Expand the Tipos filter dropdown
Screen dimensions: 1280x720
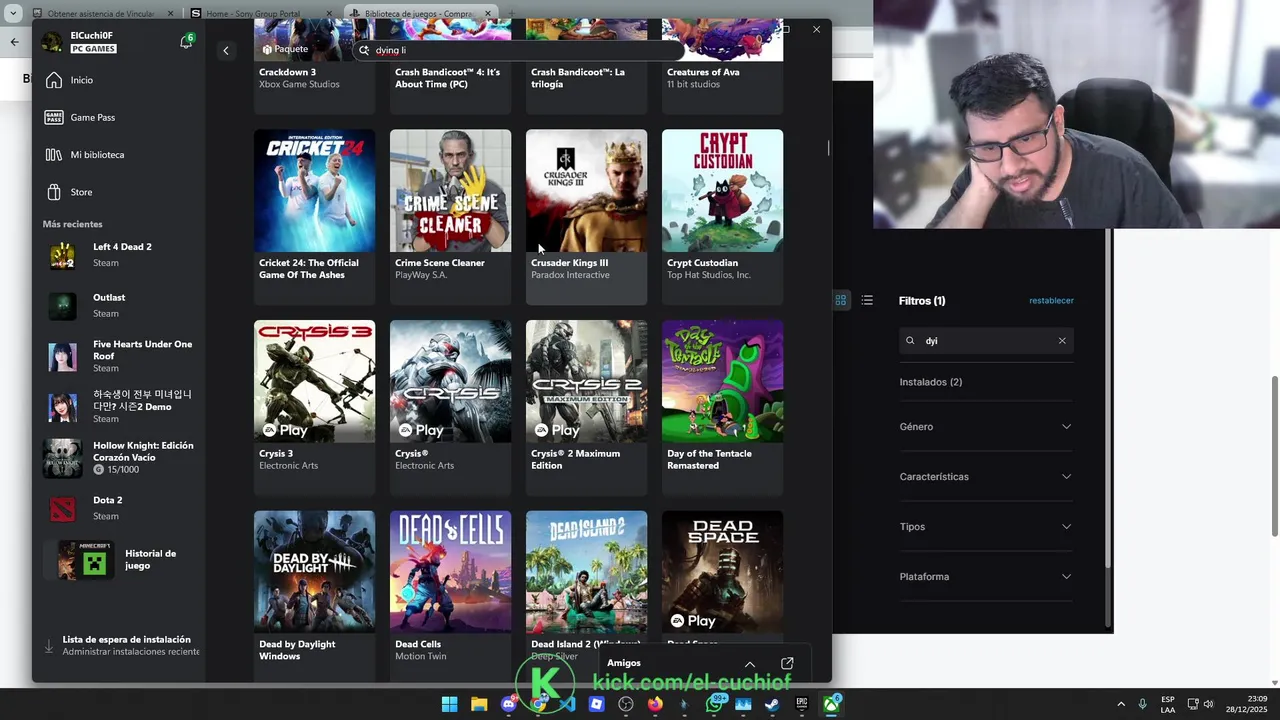tap(986, 527)
